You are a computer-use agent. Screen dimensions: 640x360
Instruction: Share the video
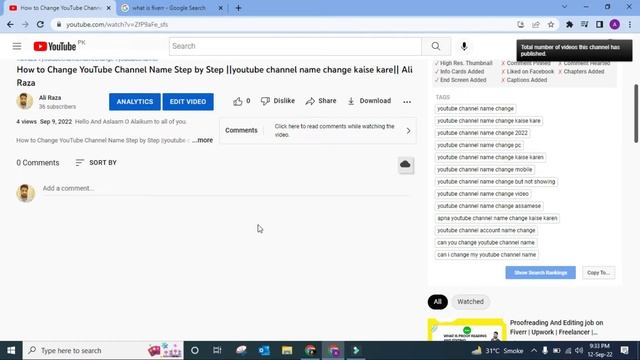coord(321,101)
